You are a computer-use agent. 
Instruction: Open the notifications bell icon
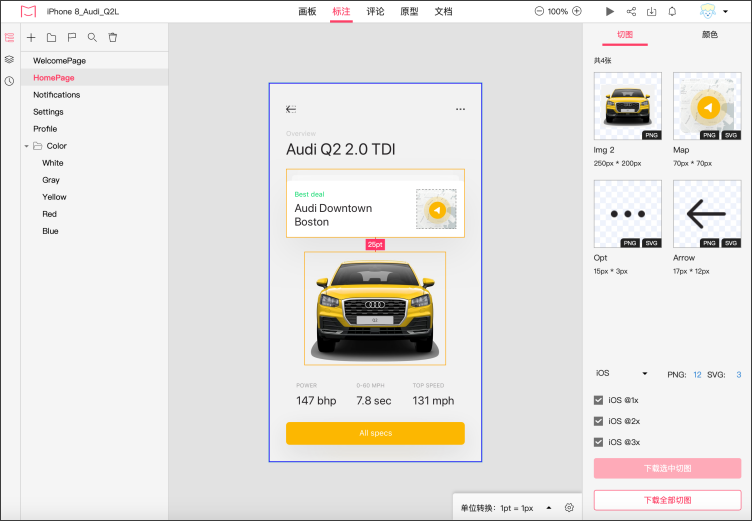click(672, 11)
